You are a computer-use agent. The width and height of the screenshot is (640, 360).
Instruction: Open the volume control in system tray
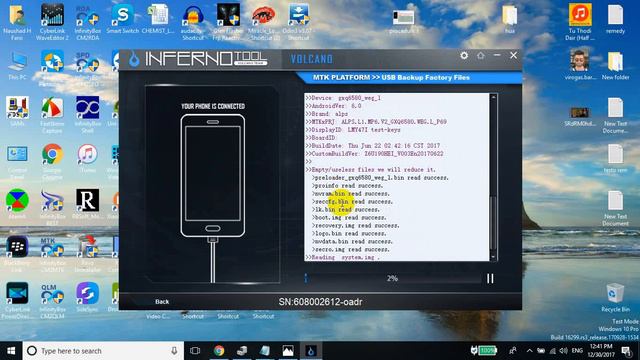[x=564, y=351]
